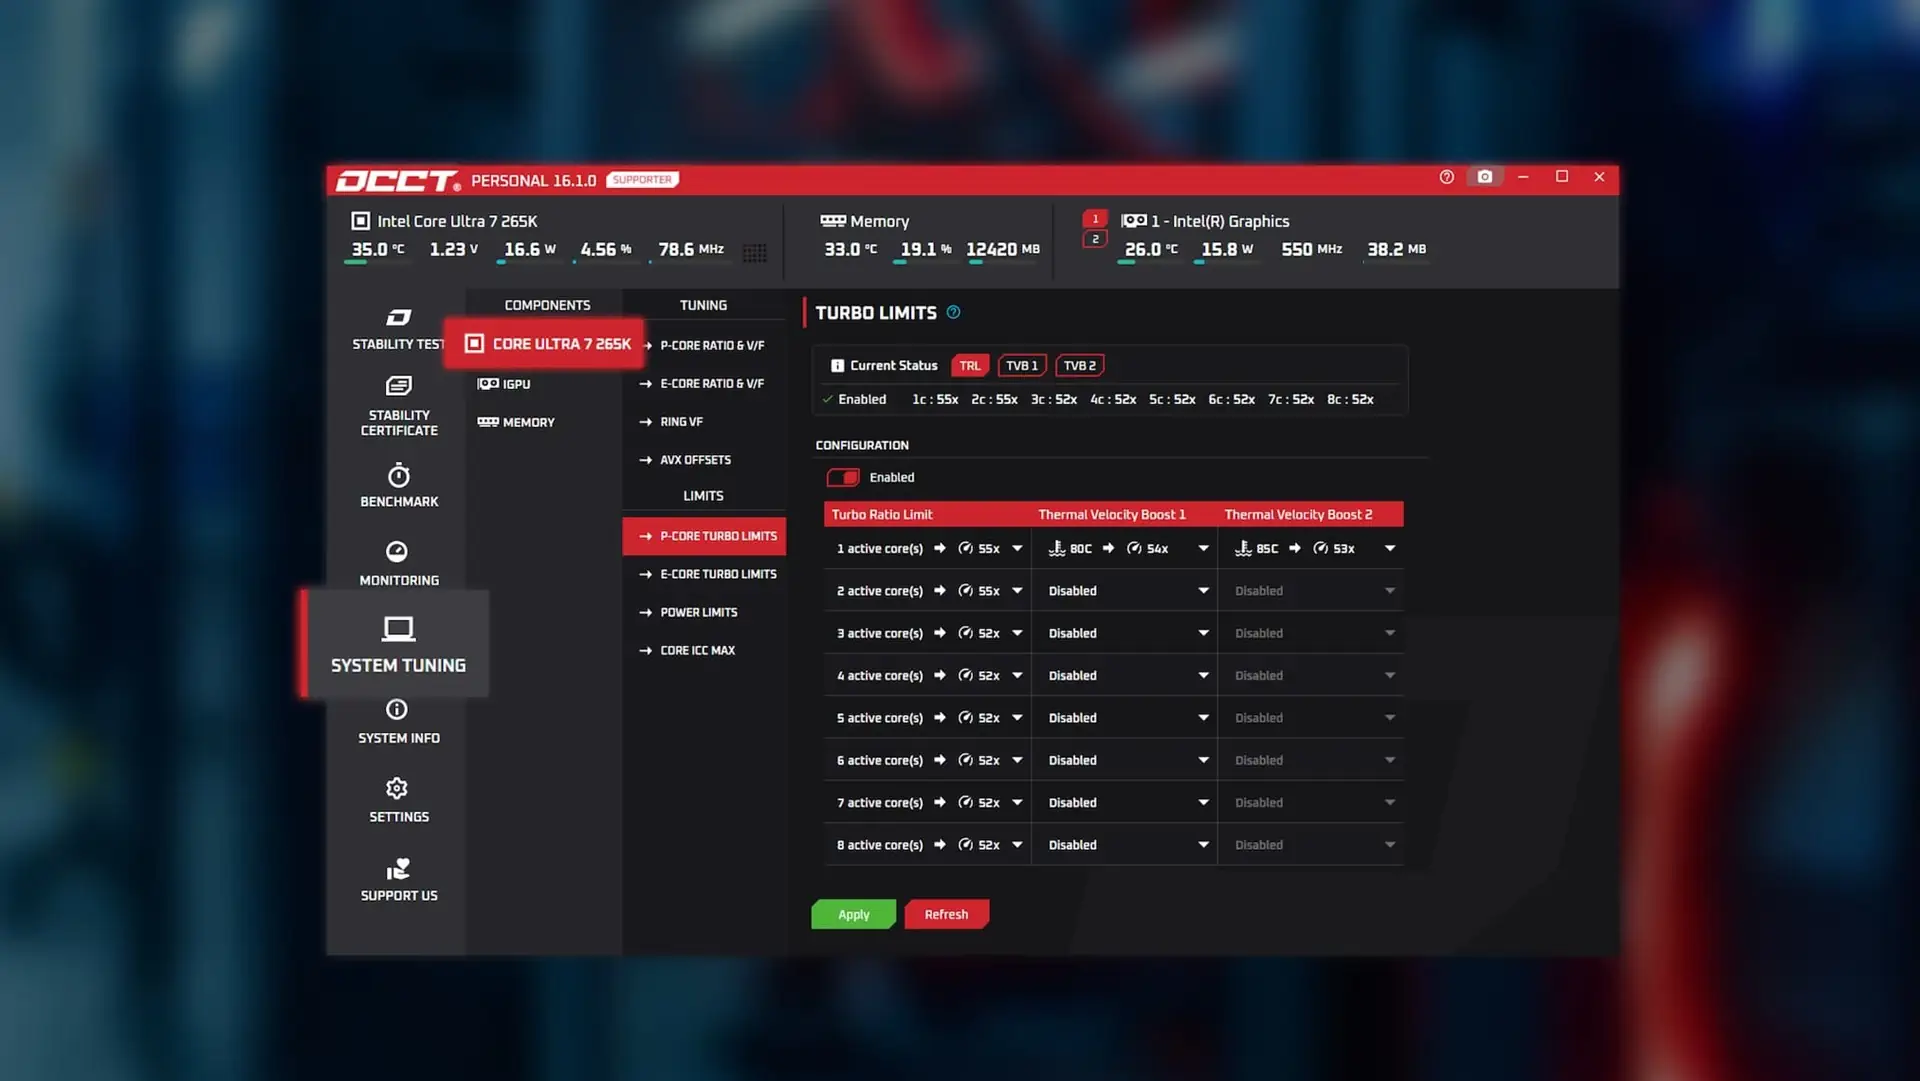Toggle the TVB 1 status filter

[x=1021, y=366]
